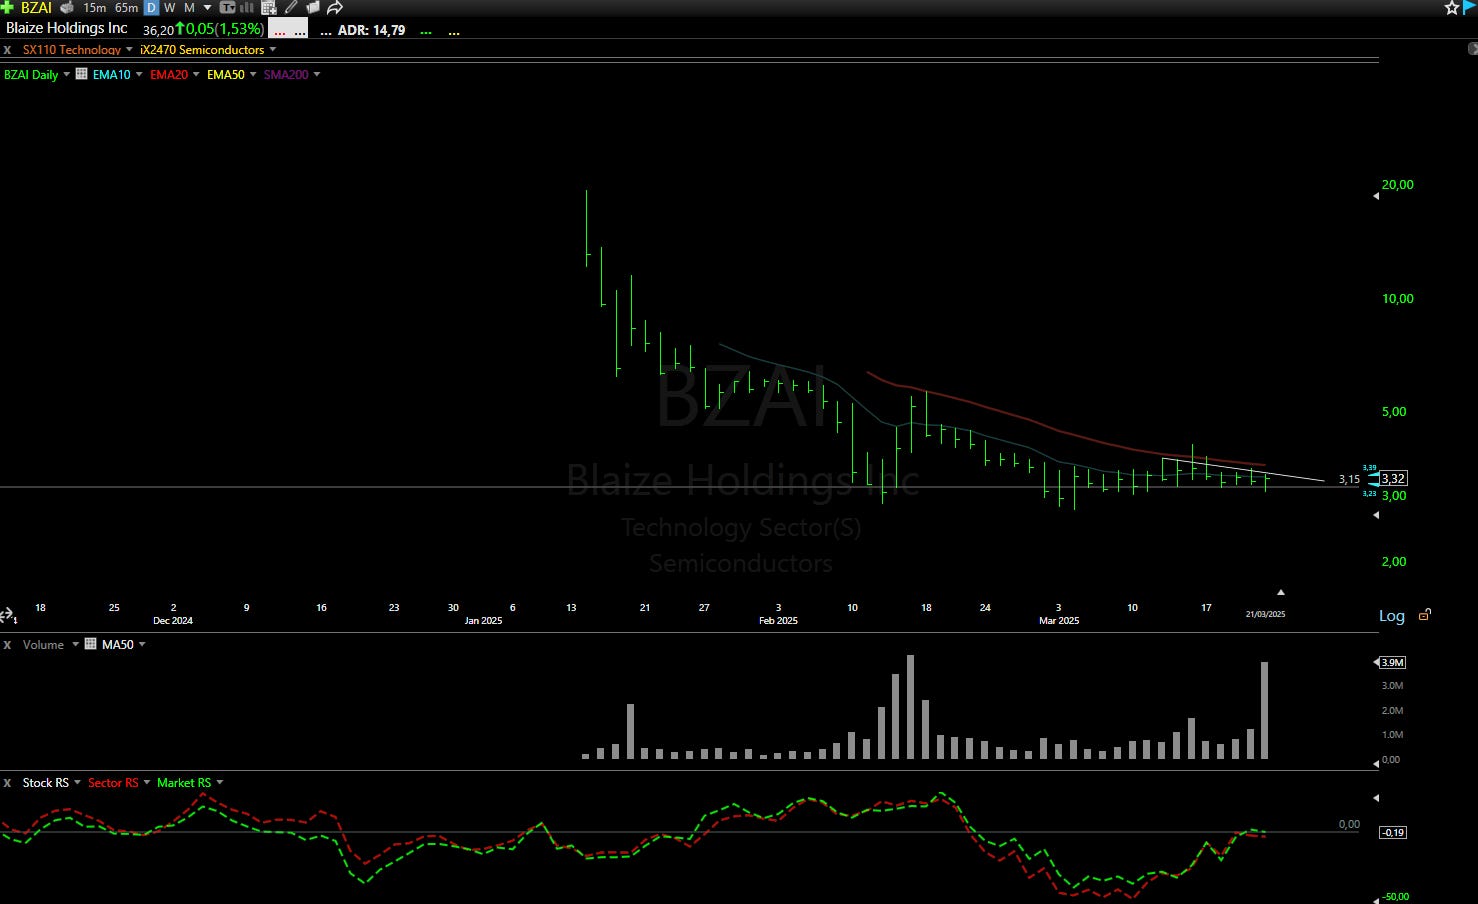This screenshot has width=1478, height=904.
Task: Click the 10,00 price axis label
Action: (1398, 298)
